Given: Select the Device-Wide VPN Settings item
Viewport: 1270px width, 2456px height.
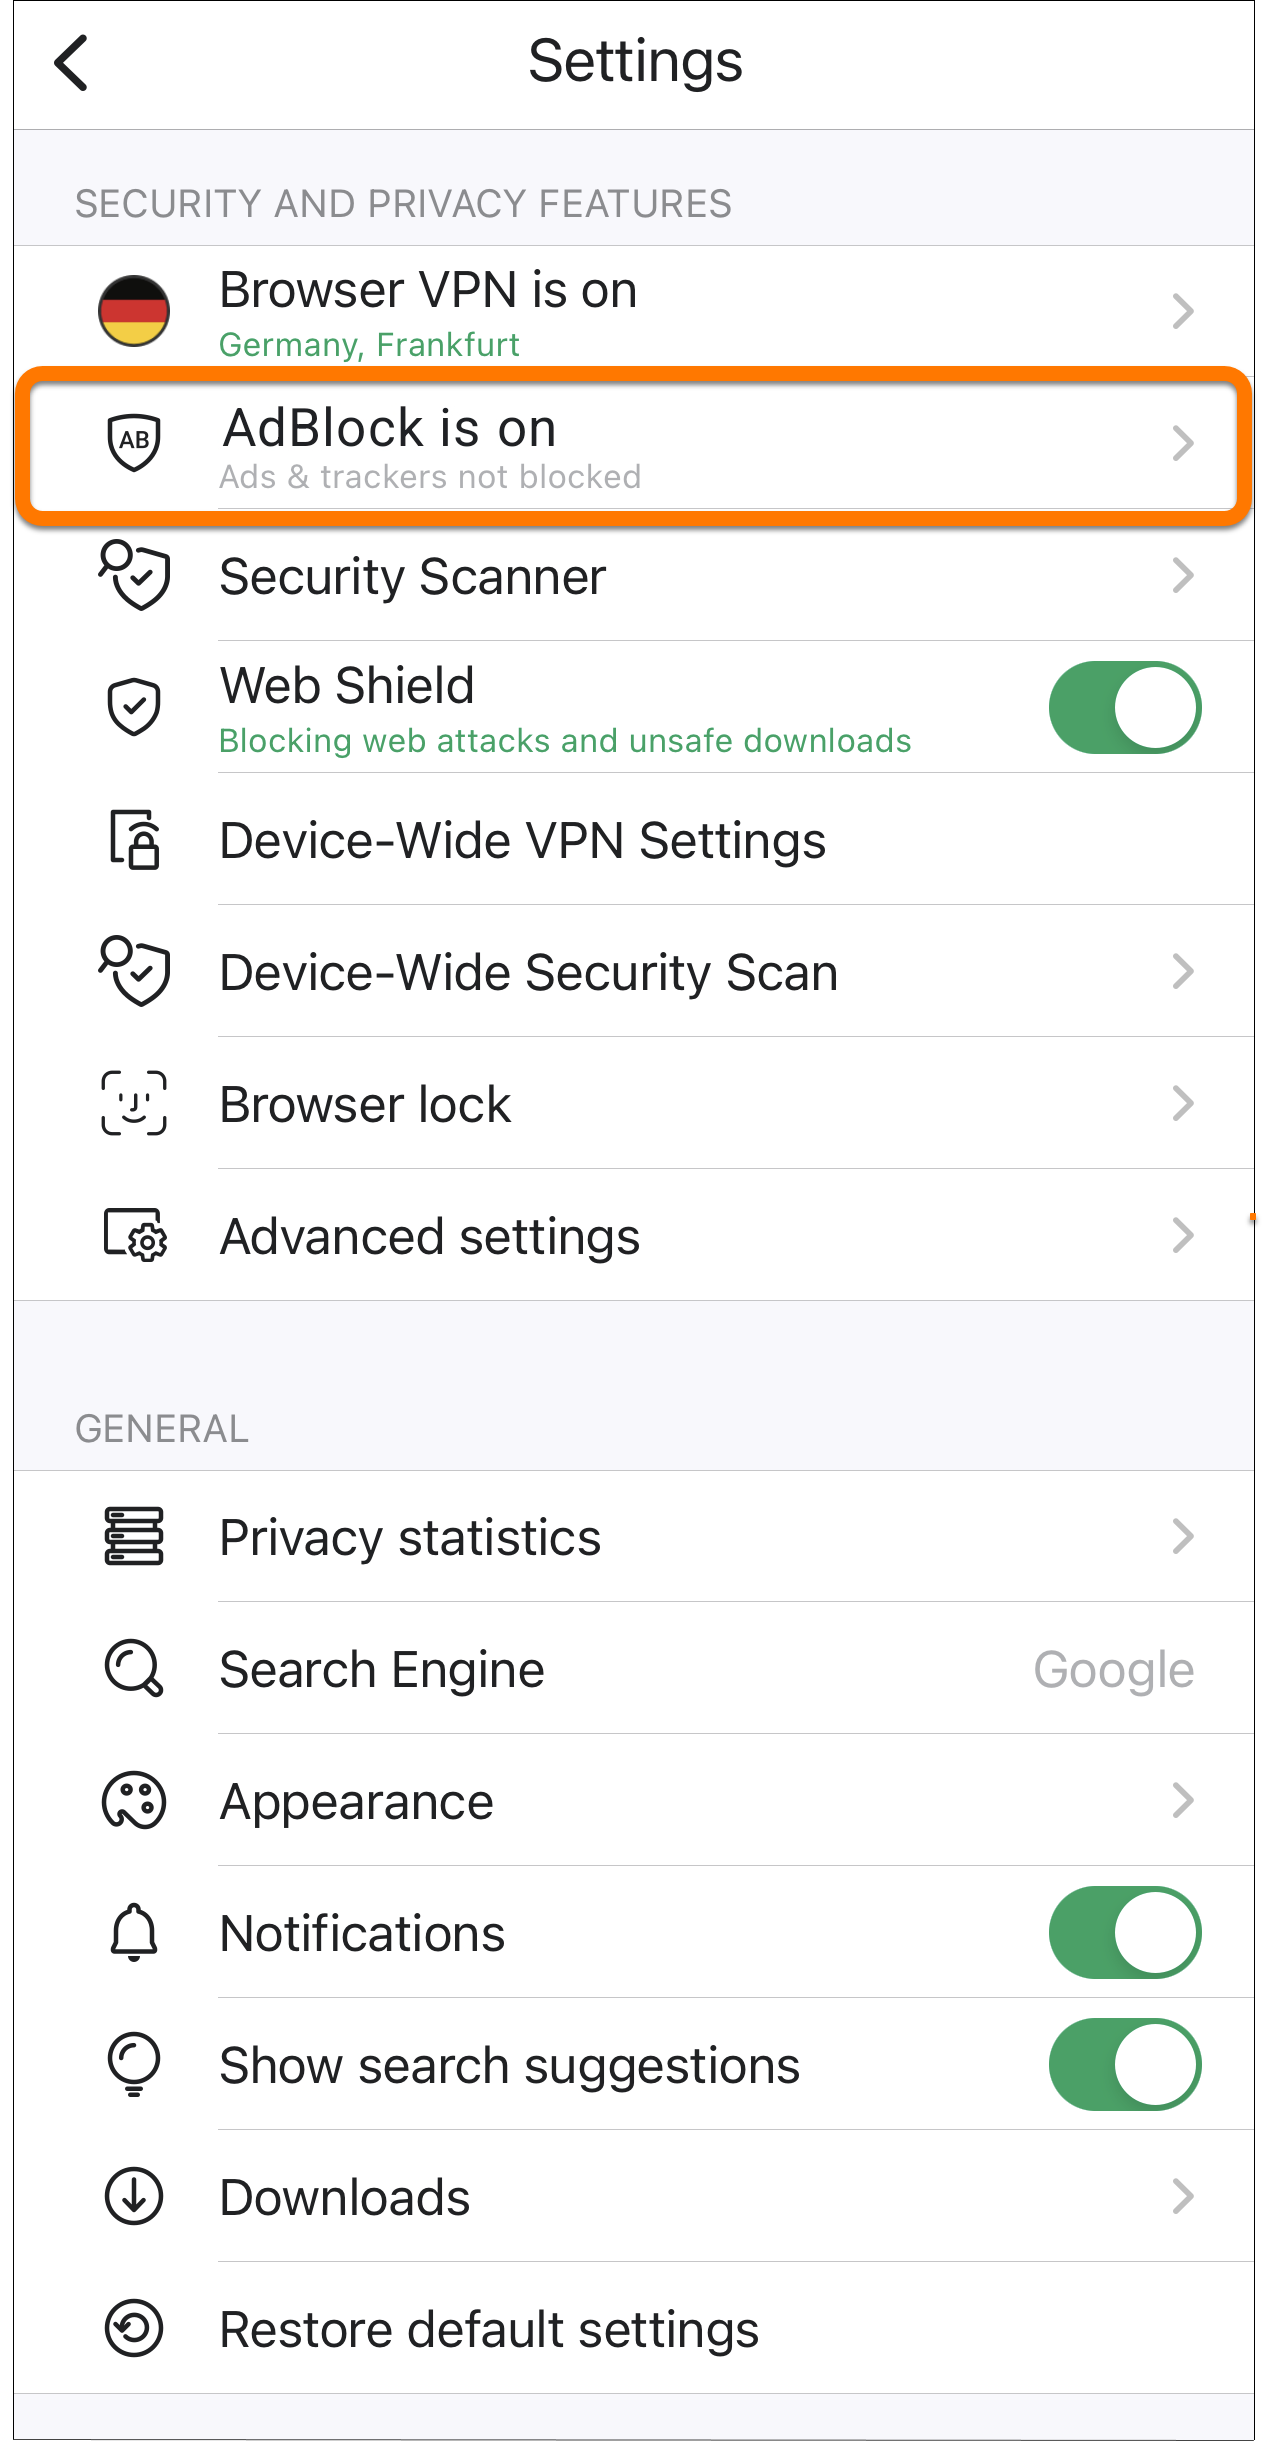Looking at the screenshot, I should 634,839.
